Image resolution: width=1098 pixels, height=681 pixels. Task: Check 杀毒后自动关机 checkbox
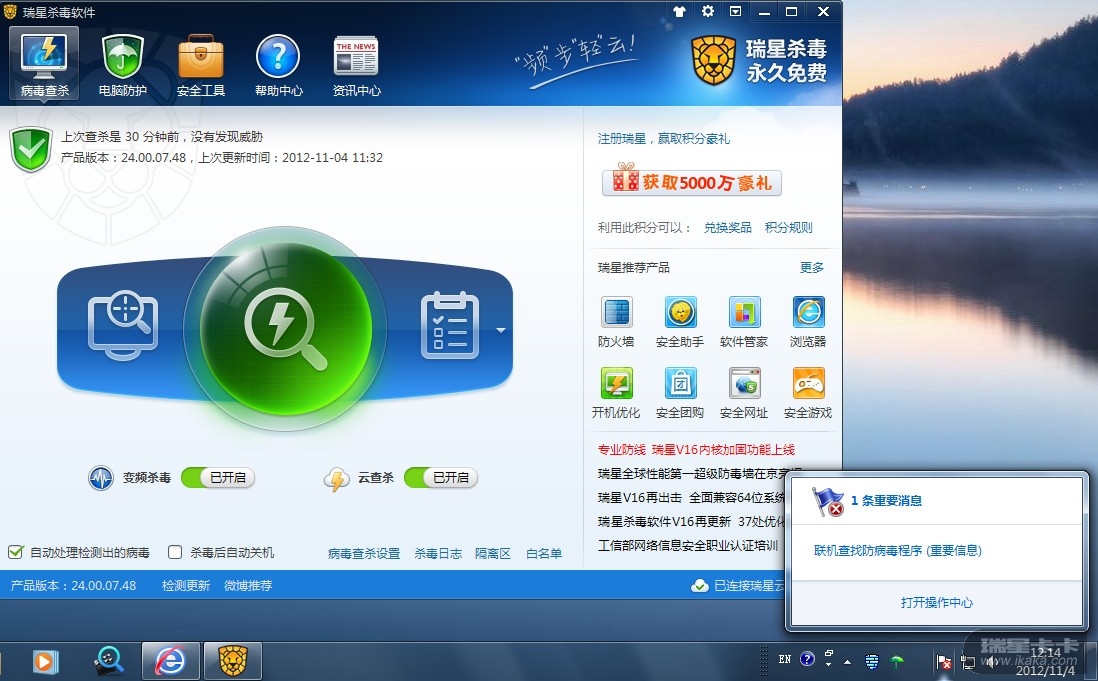175,552
